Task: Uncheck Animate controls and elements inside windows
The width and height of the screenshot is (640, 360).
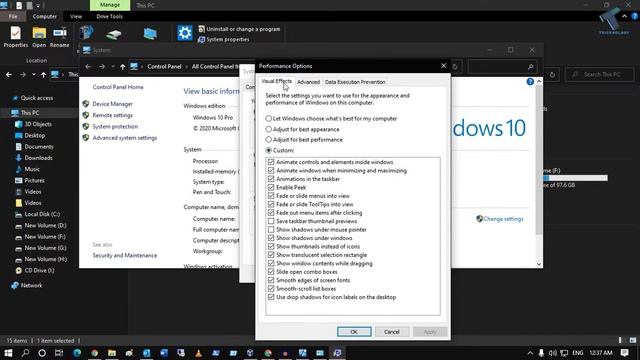Action: point(271,162)
